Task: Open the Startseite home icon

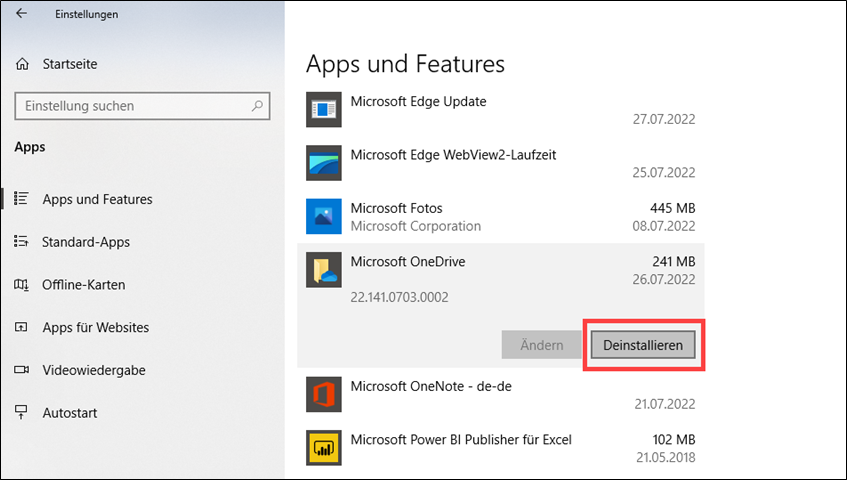Action: pyautogui.click(x=22, y=64)
